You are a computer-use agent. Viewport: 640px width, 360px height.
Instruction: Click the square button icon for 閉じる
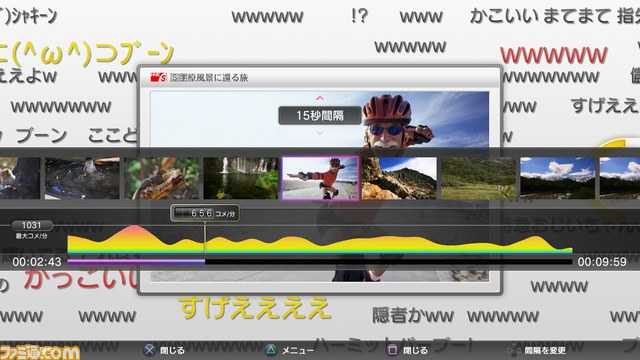coord(392,350)
